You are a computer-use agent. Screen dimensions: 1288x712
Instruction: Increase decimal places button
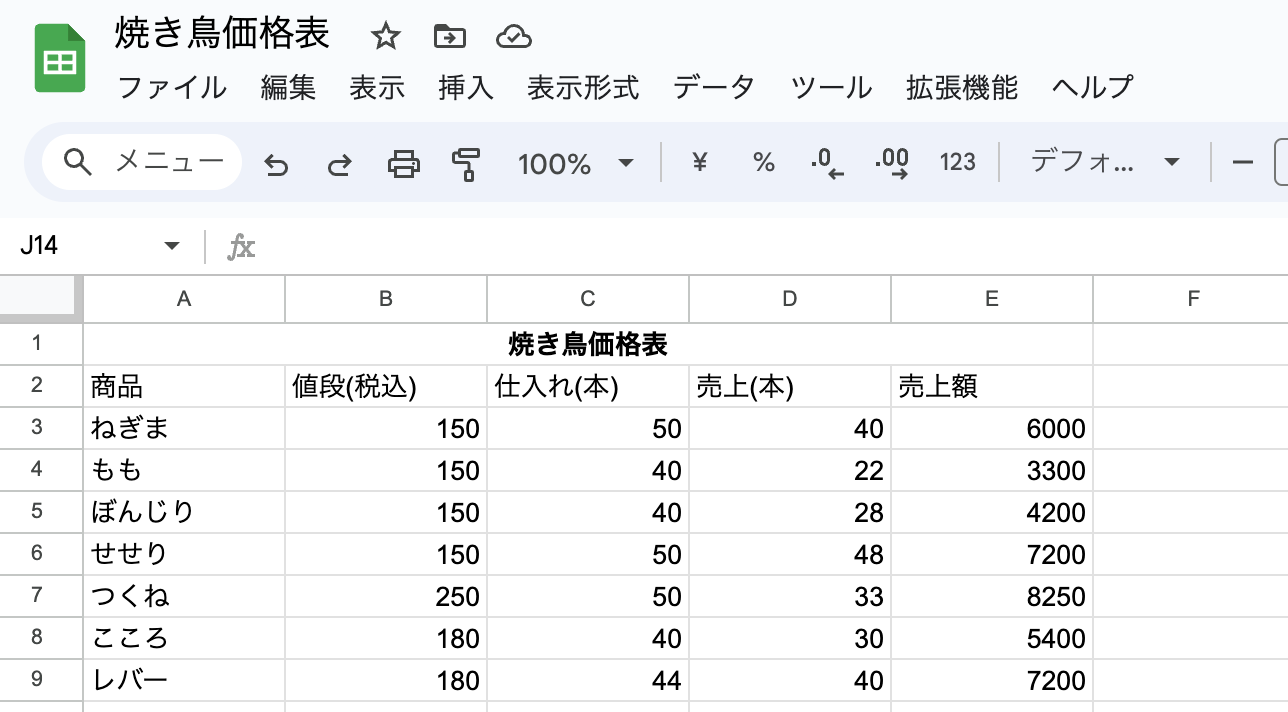[x=891, y=163]
